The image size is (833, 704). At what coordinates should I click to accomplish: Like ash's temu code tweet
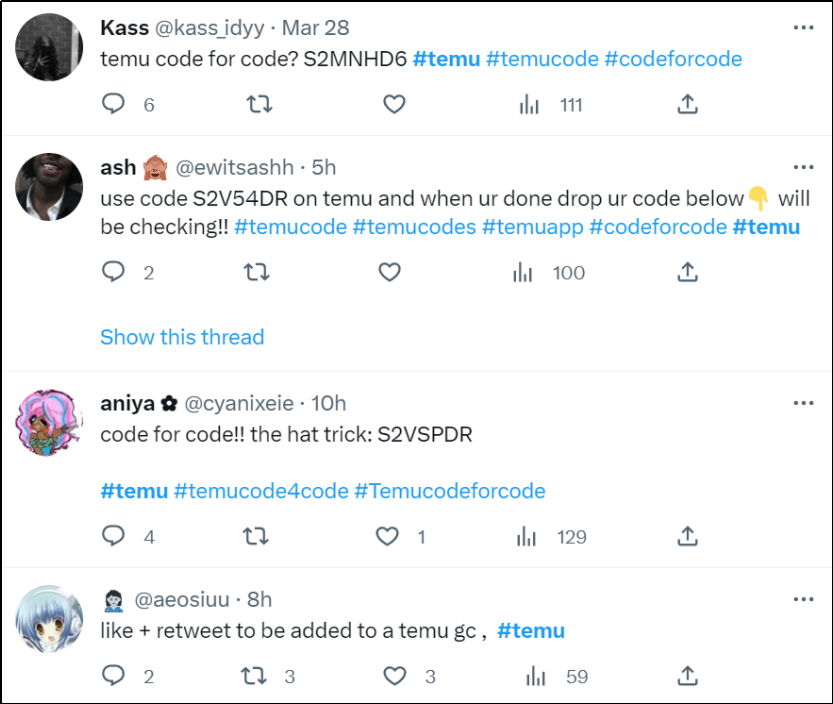(x=389, y=272)
